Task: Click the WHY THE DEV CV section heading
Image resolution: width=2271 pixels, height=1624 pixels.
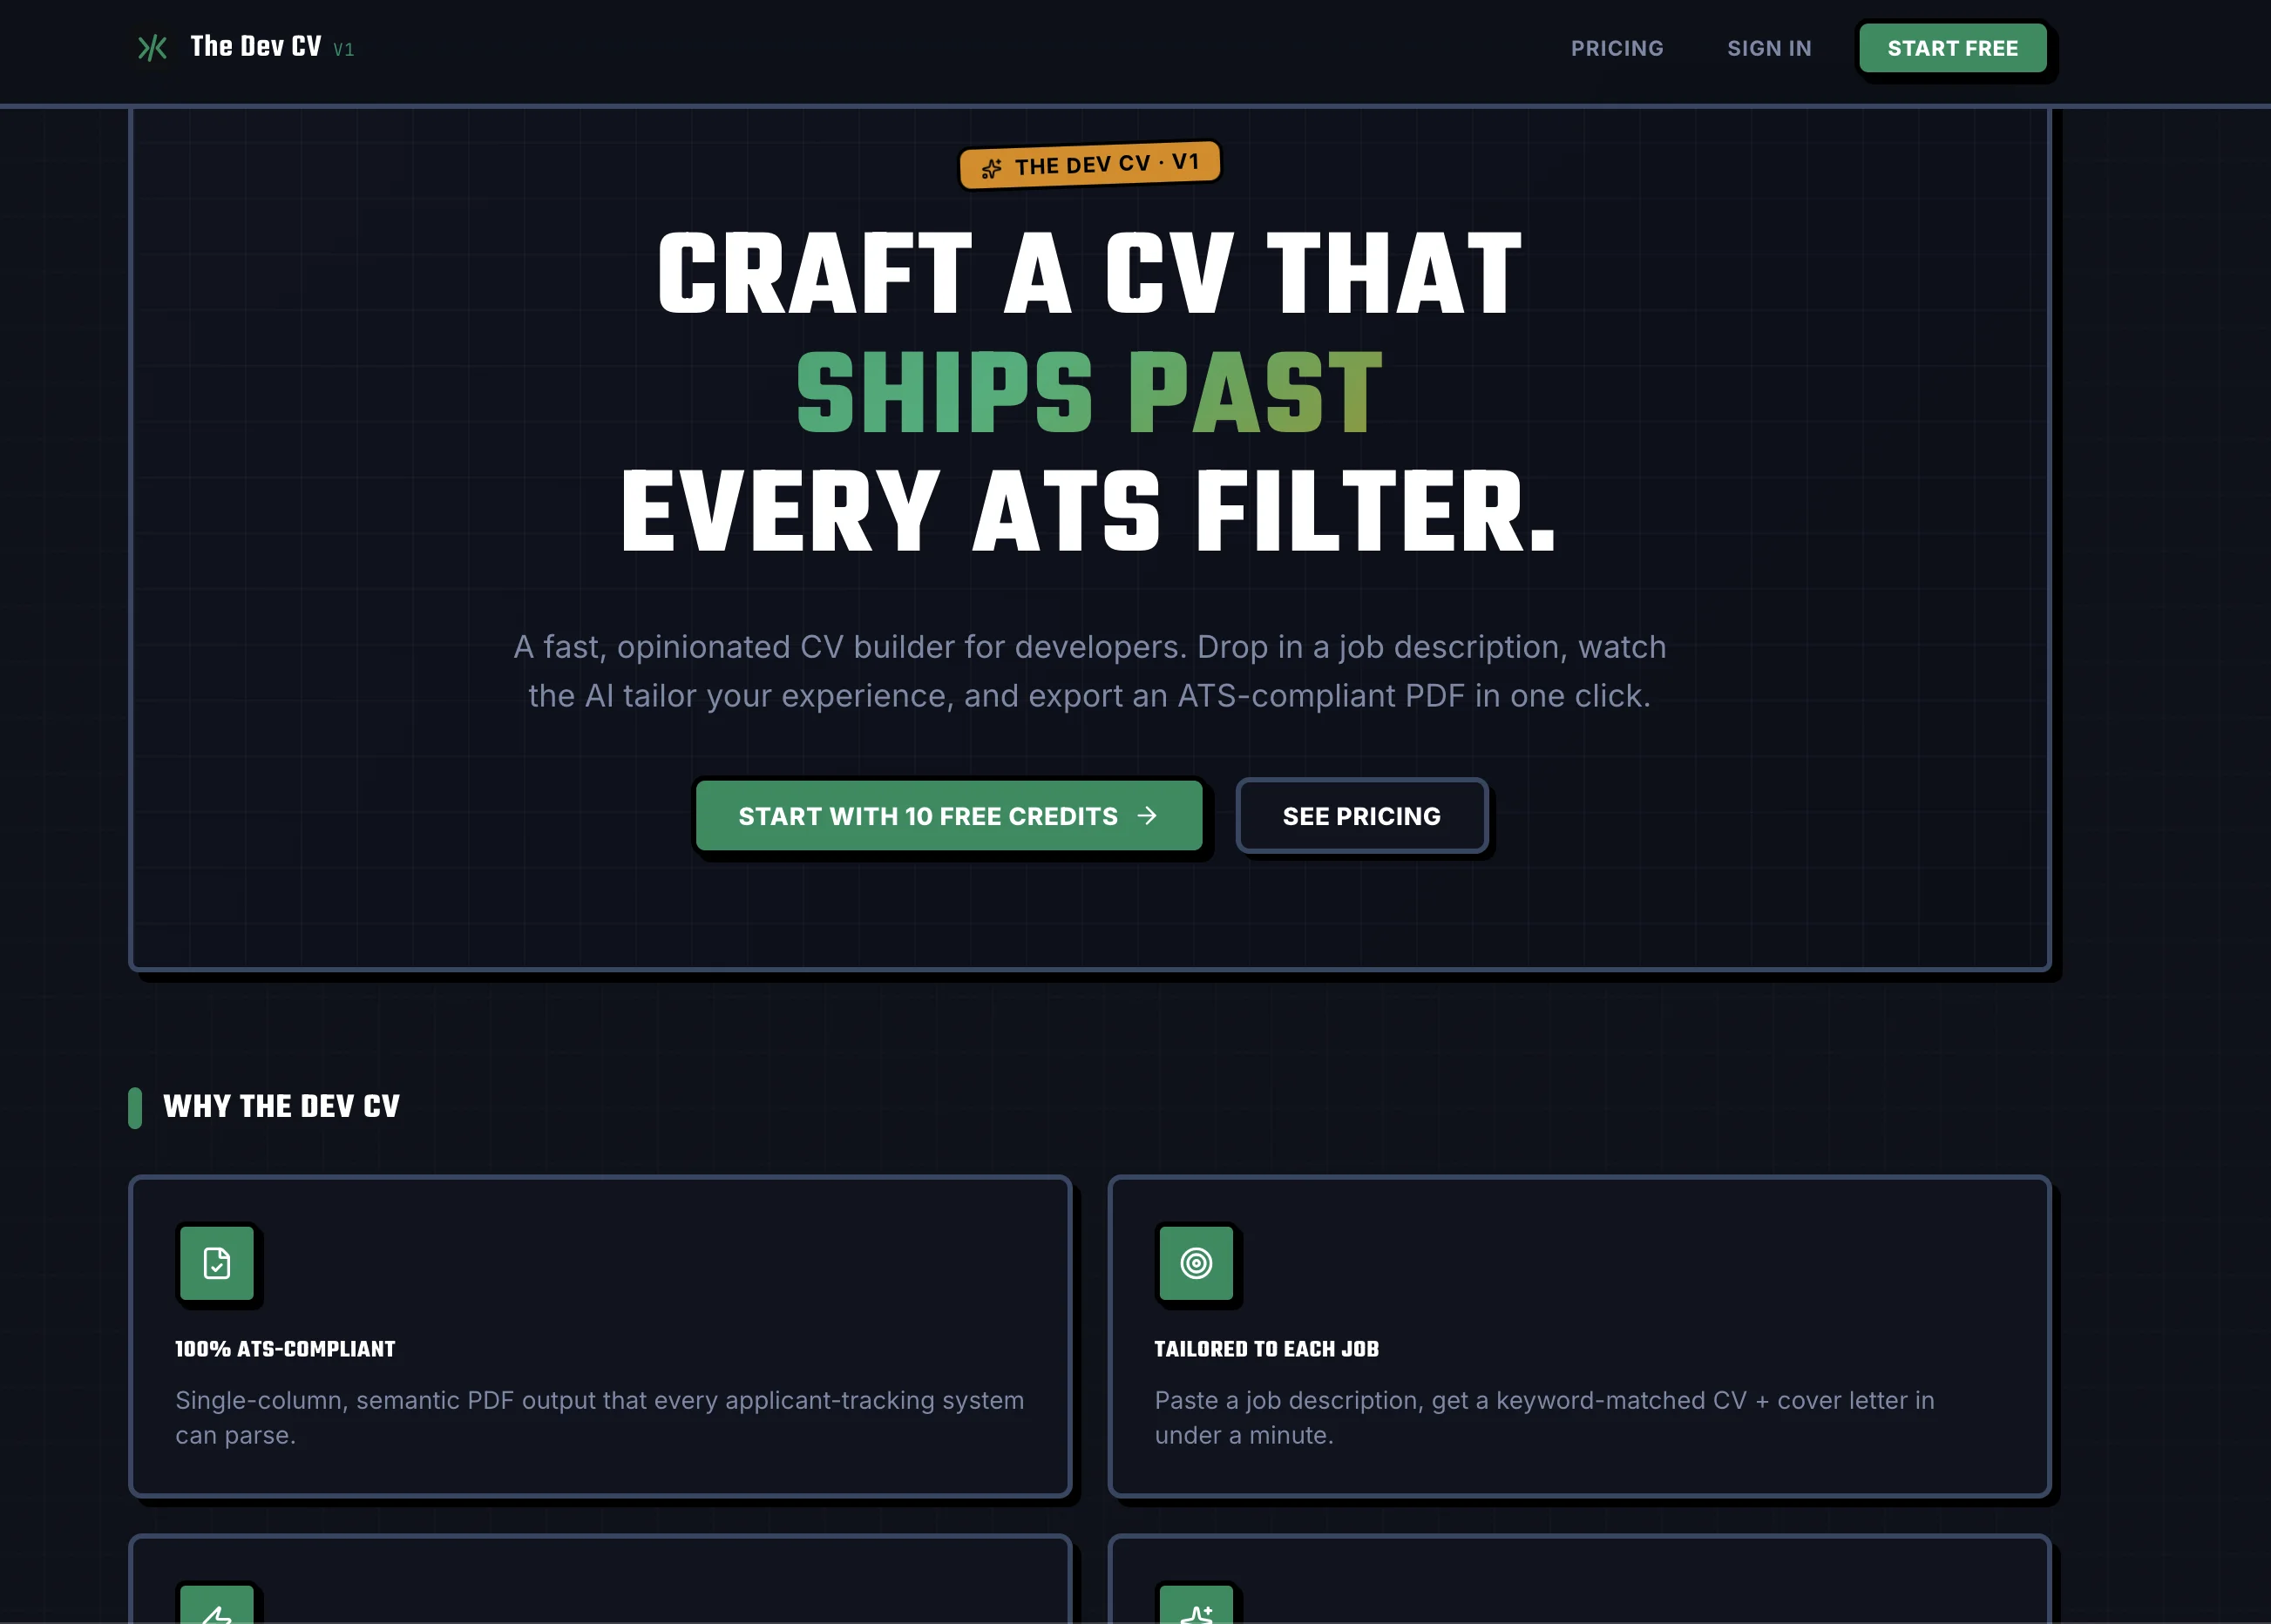Action: [x=281, y=1106]
